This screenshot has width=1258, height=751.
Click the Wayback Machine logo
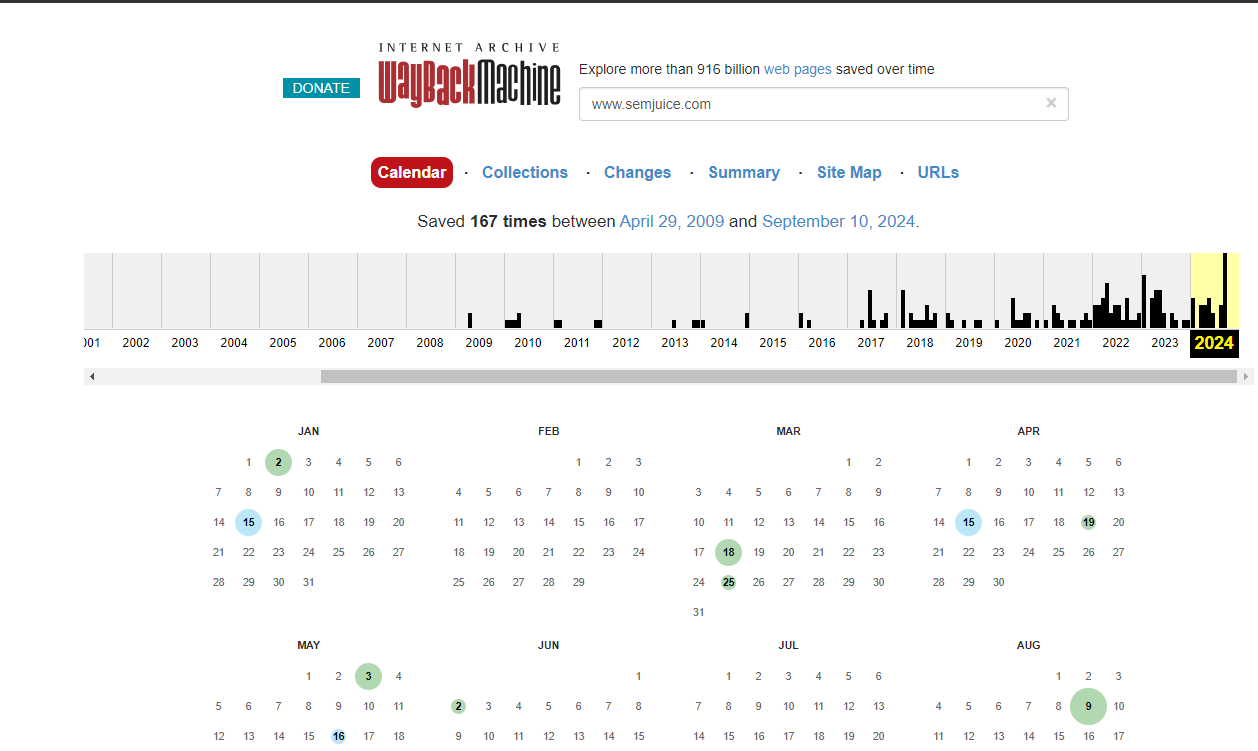point(469,75)
